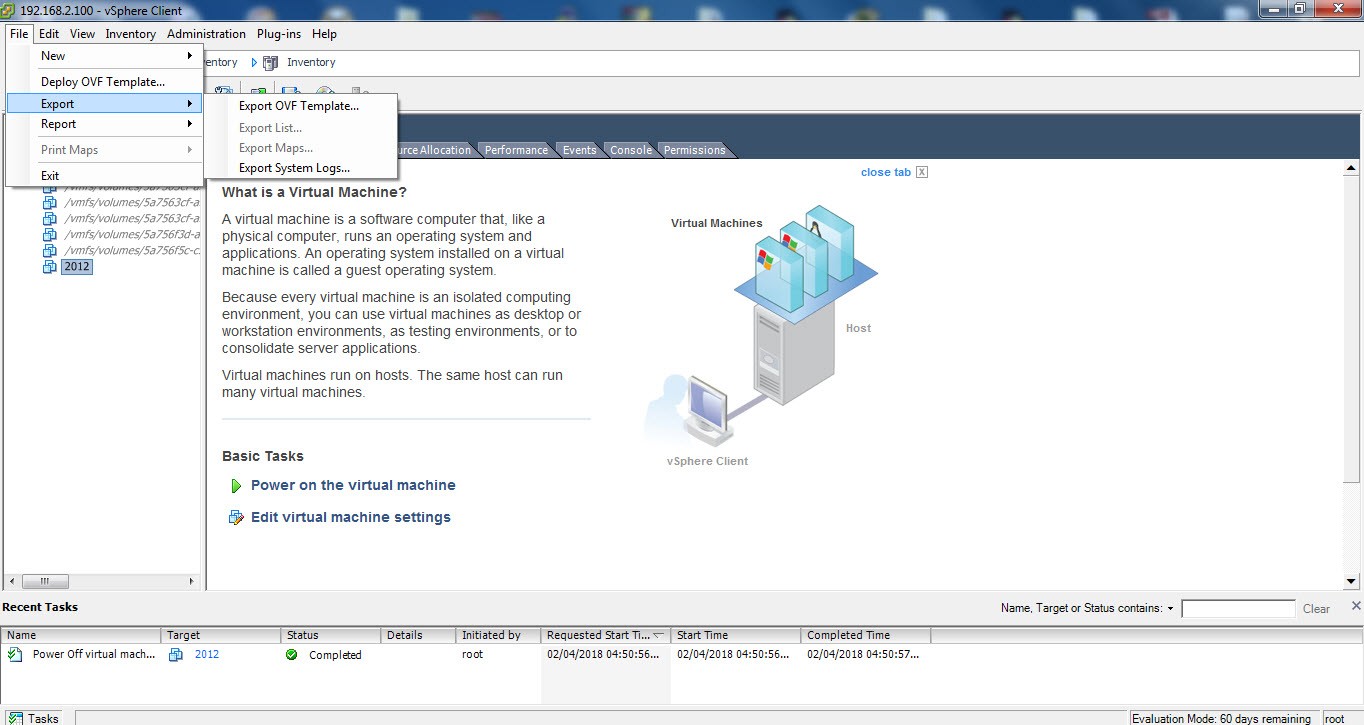Screen dimensions: 1364x725
Task: Click Edit virtual machine settings link
Action: point(351,517)
